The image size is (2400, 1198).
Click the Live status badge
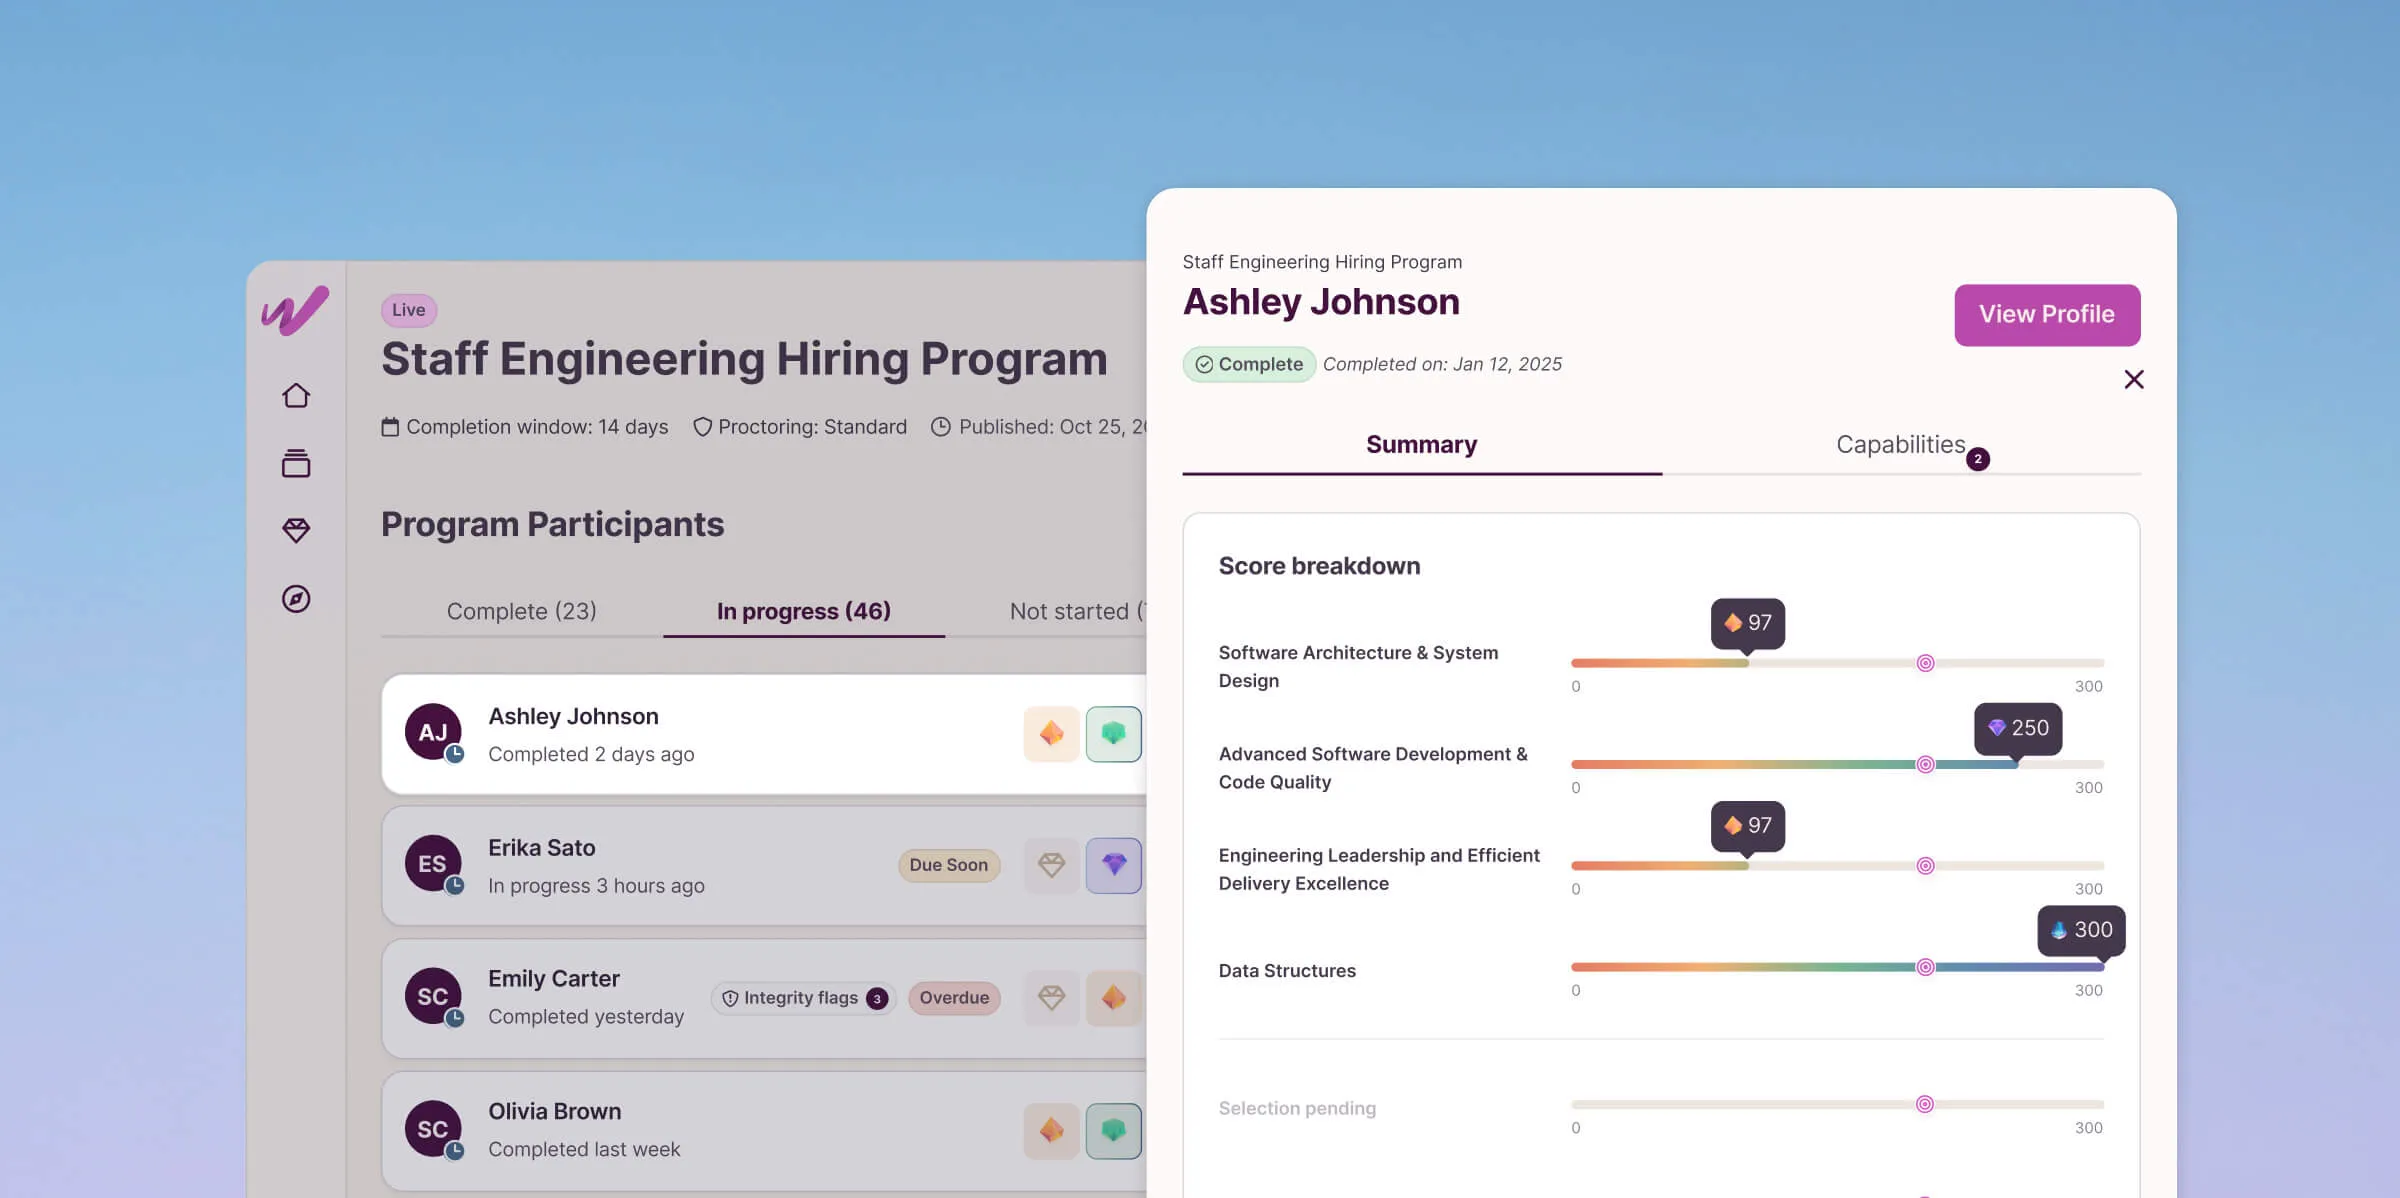tap(409, 310)
